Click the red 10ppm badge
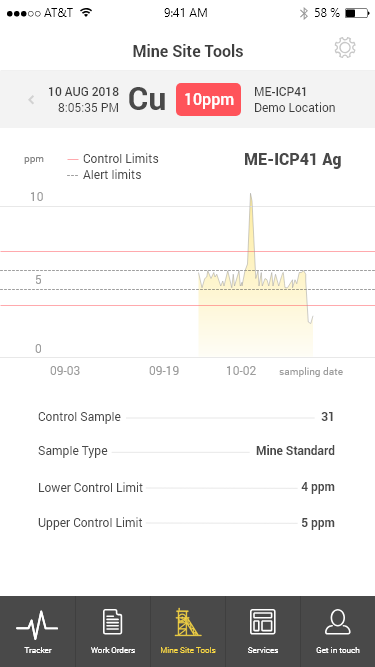This screenshot has width=375, height=667. [208, 100]
